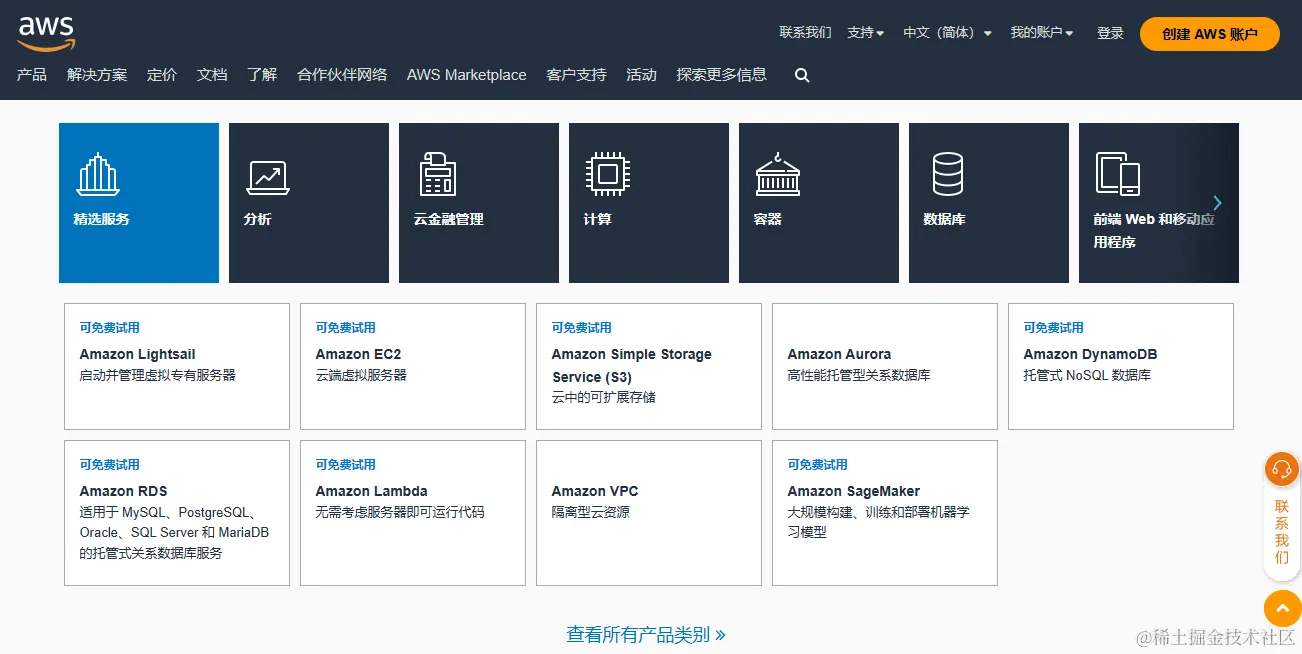Viewport: 1302px width, 654px height.
Task: Click the 联系我们 link
Action: (805, 33)
